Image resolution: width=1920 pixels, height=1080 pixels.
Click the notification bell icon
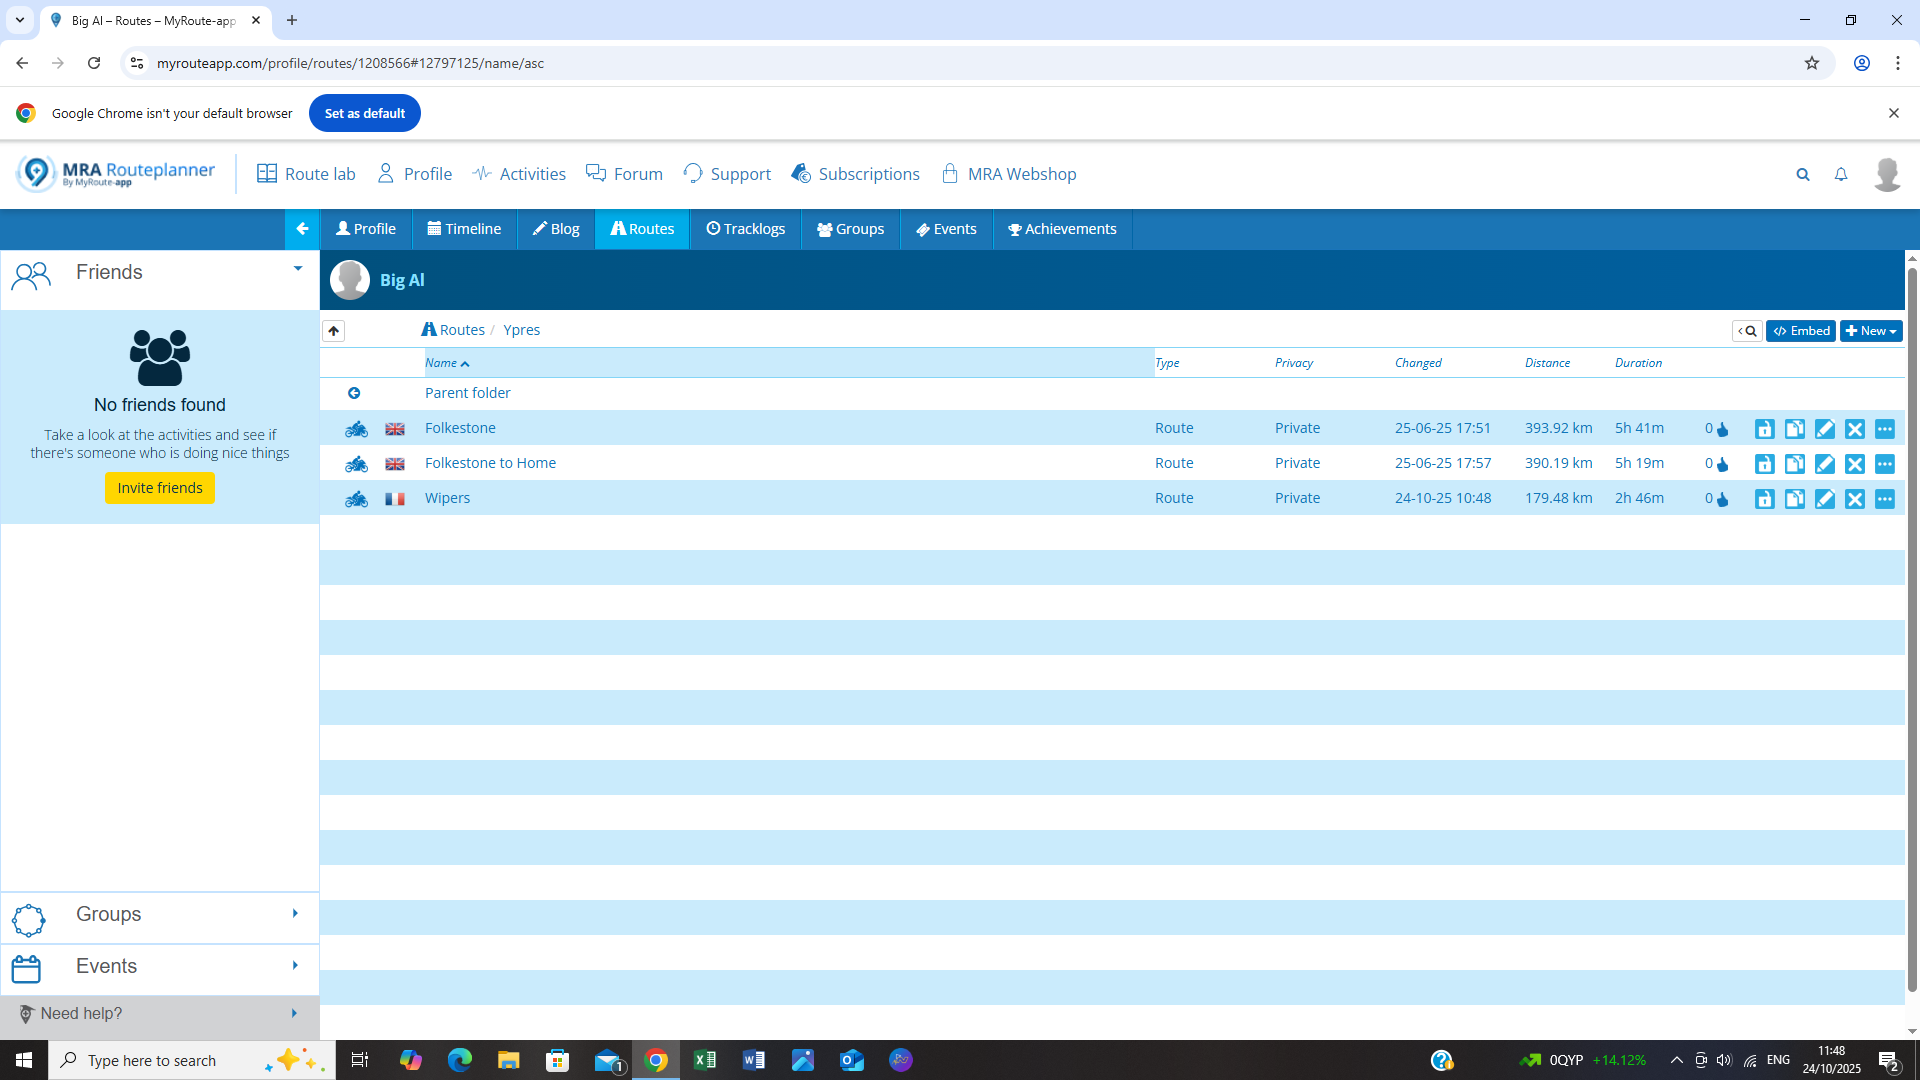click(1840, 174)
